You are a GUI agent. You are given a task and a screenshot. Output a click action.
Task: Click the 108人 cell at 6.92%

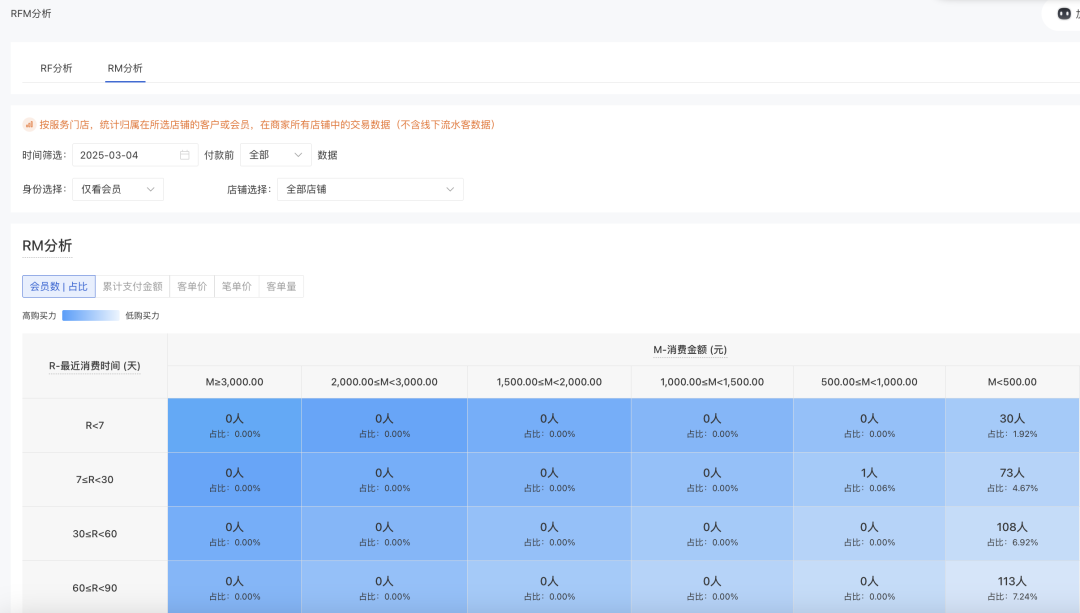click(x=1012, y=534)
